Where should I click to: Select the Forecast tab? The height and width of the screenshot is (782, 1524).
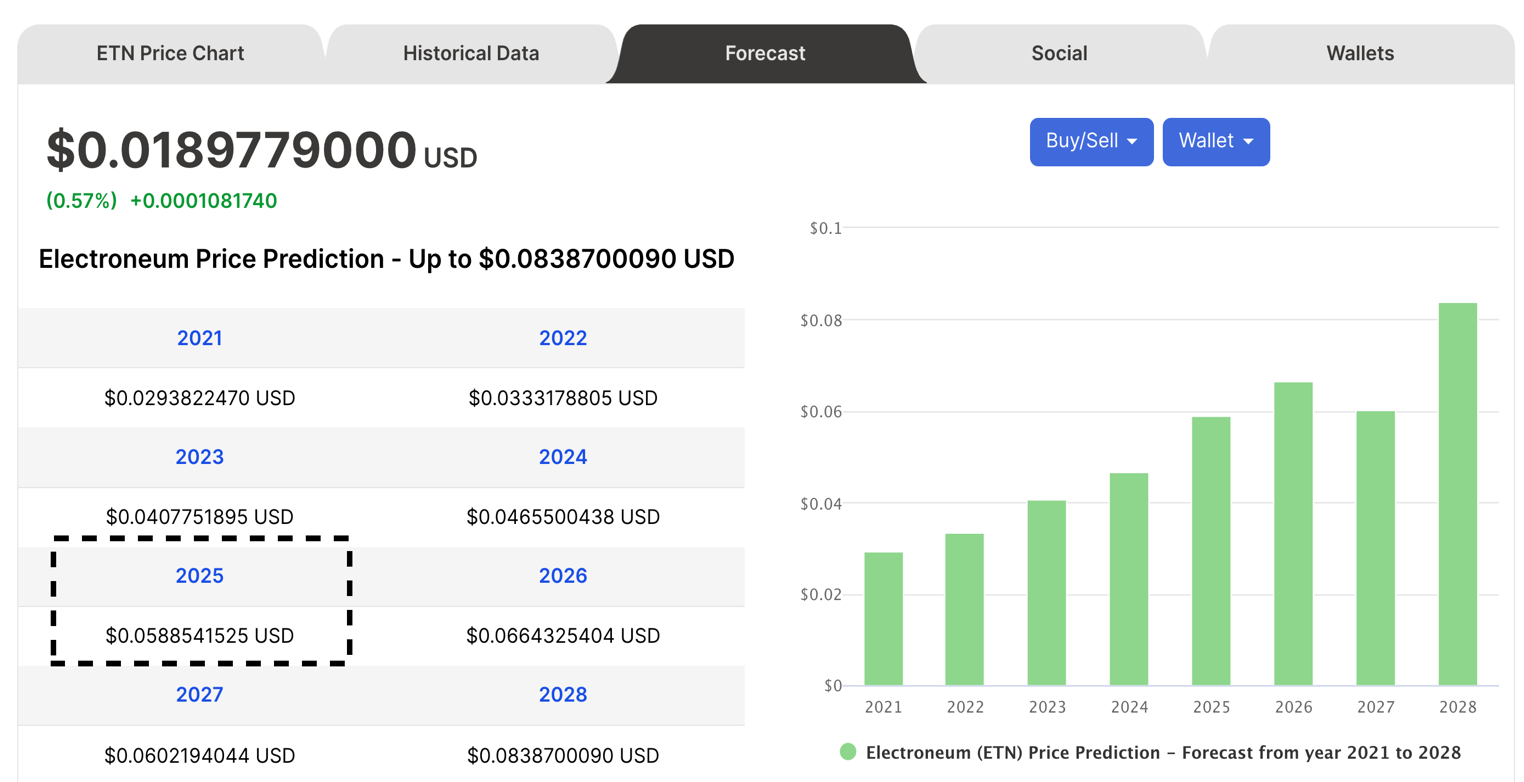tap(765, 53)
